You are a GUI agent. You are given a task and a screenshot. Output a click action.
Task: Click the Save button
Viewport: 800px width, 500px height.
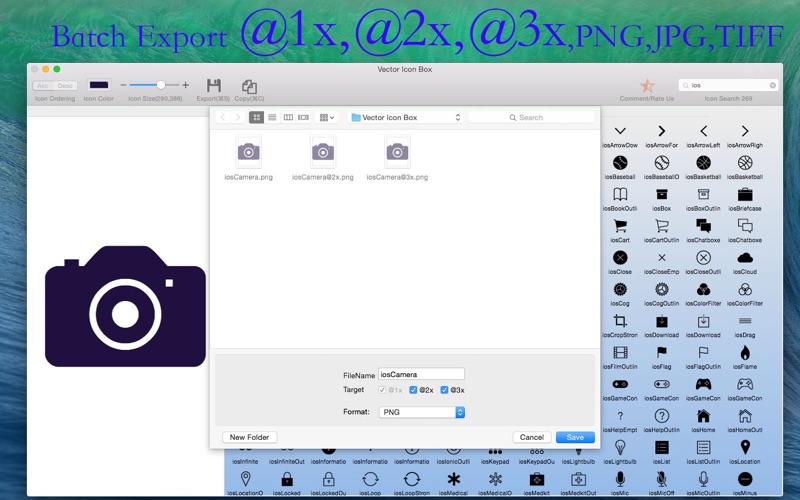pos(575,437)
